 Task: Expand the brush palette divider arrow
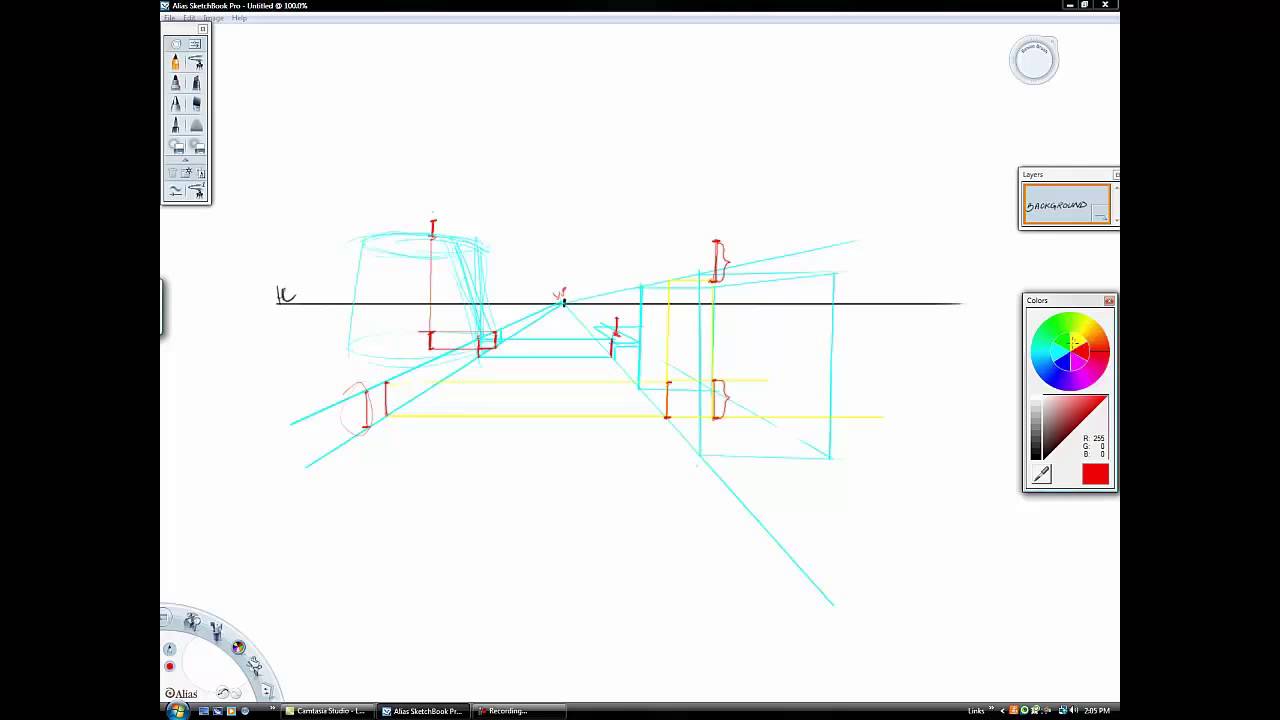pyautogui.click(x=186, y=160)
